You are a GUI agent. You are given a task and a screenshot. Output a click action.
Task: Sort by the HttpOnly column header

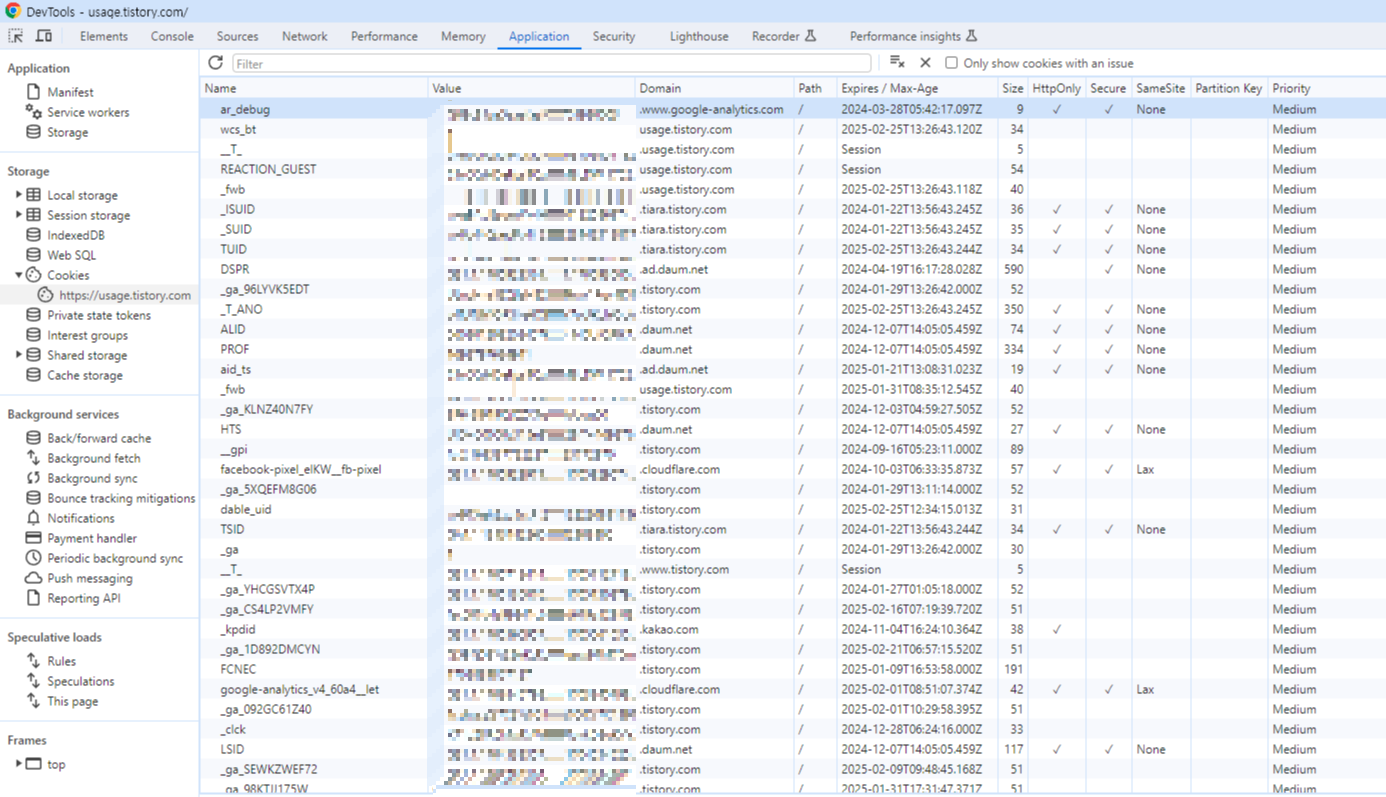(1057, 88)
